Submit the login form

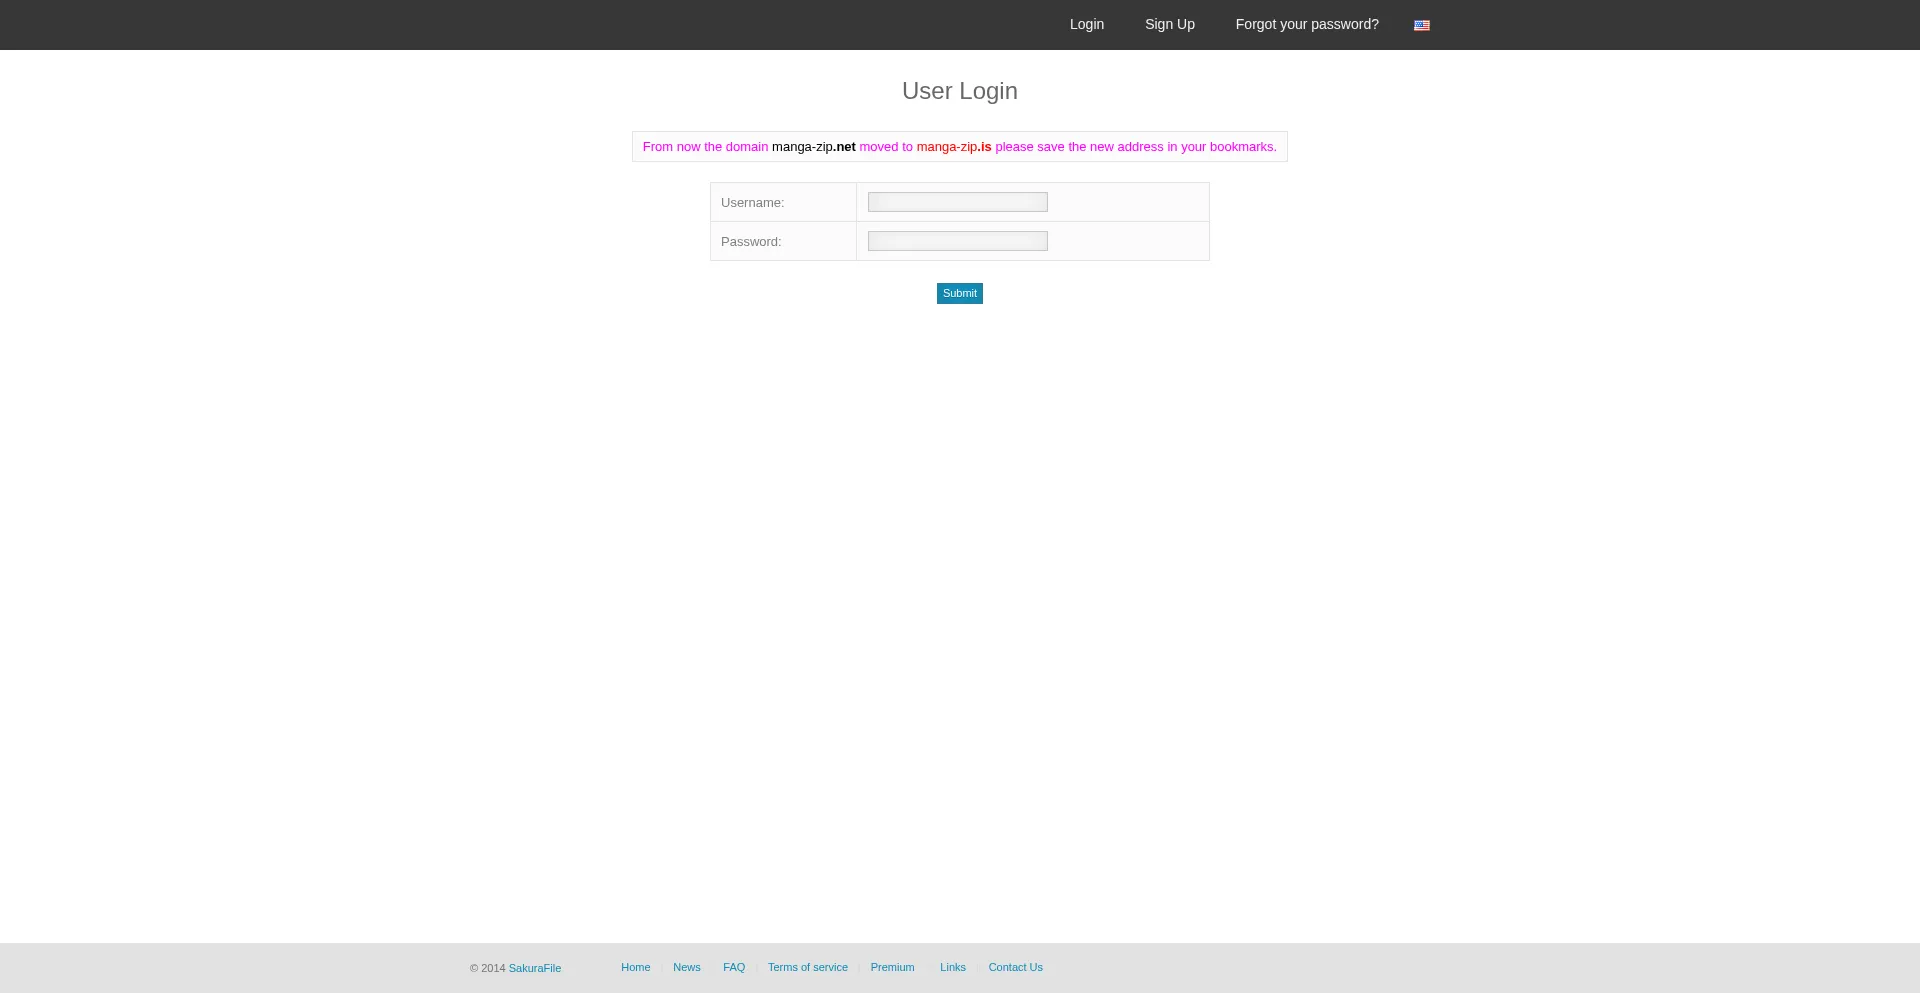(x=960, y=293)
